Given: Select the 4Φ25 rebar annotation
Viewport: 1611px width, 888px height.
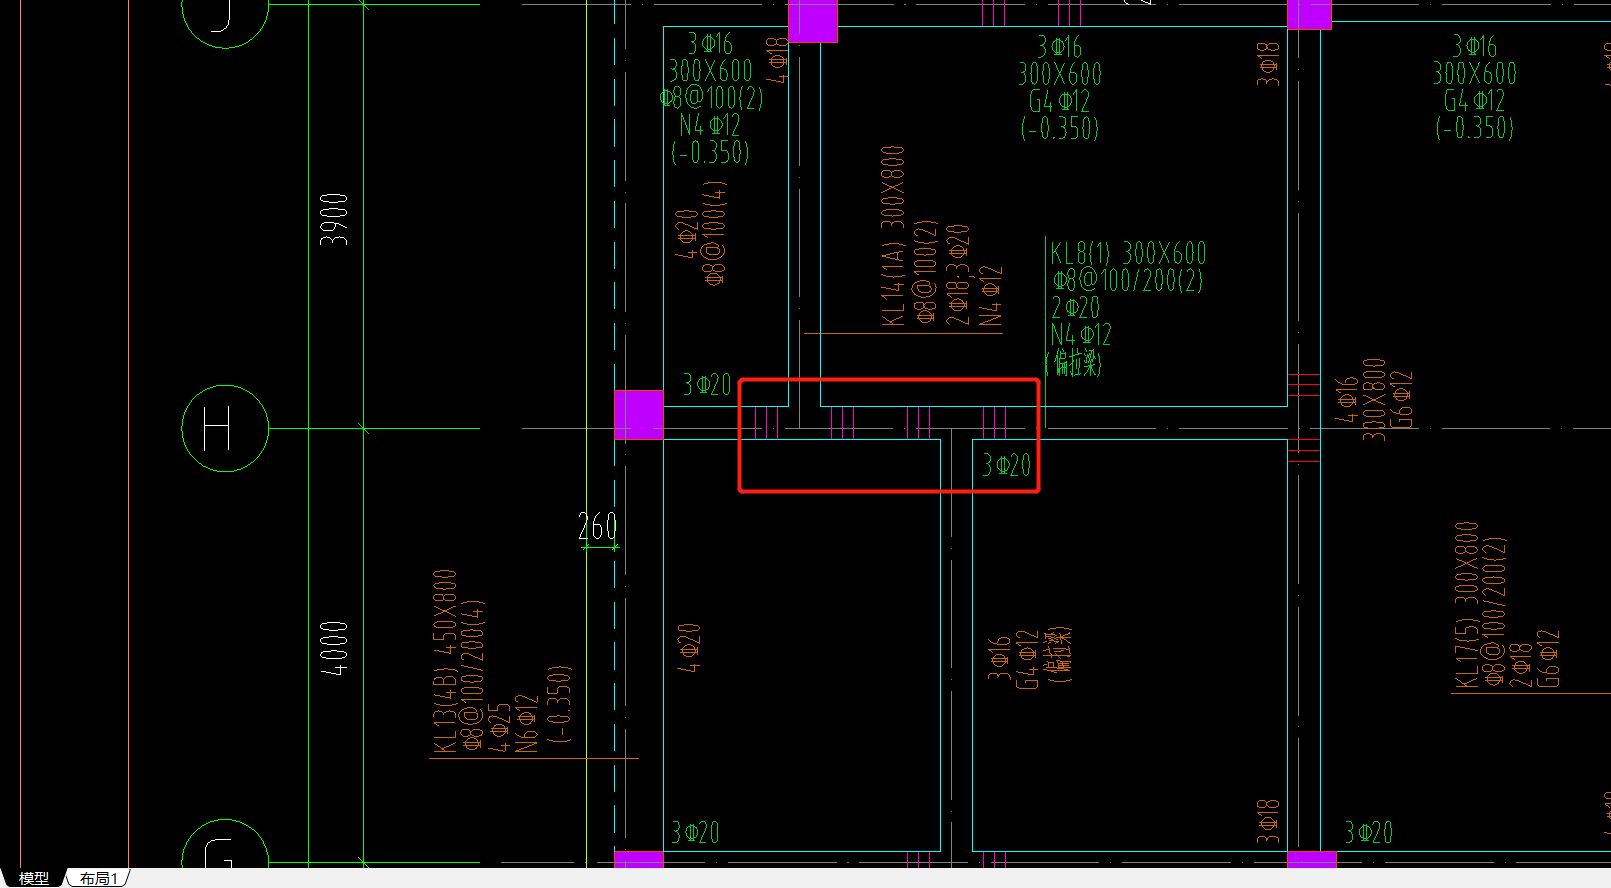Looking at the screenshot, I should tap(499, 726).
